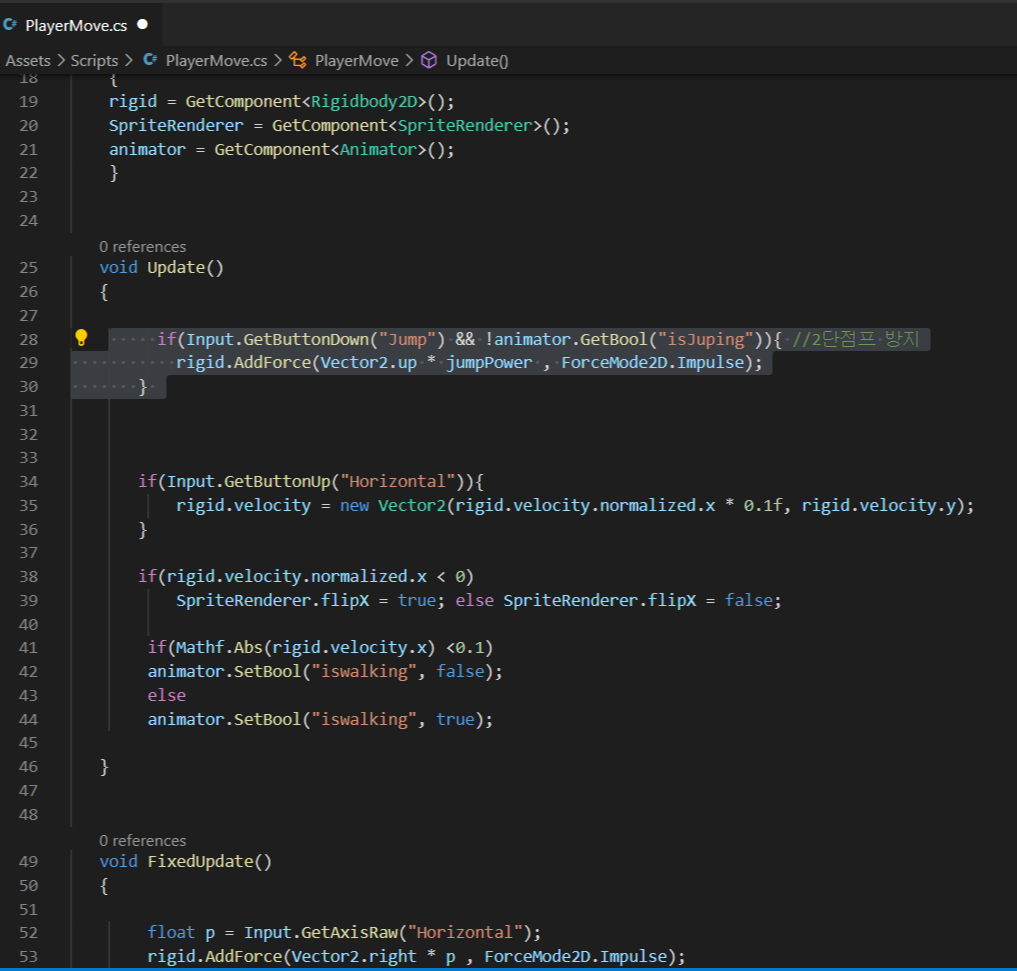1017x971 pixels.
Task: Click GetButtonUp on line 34
Action: coord(277,482)
